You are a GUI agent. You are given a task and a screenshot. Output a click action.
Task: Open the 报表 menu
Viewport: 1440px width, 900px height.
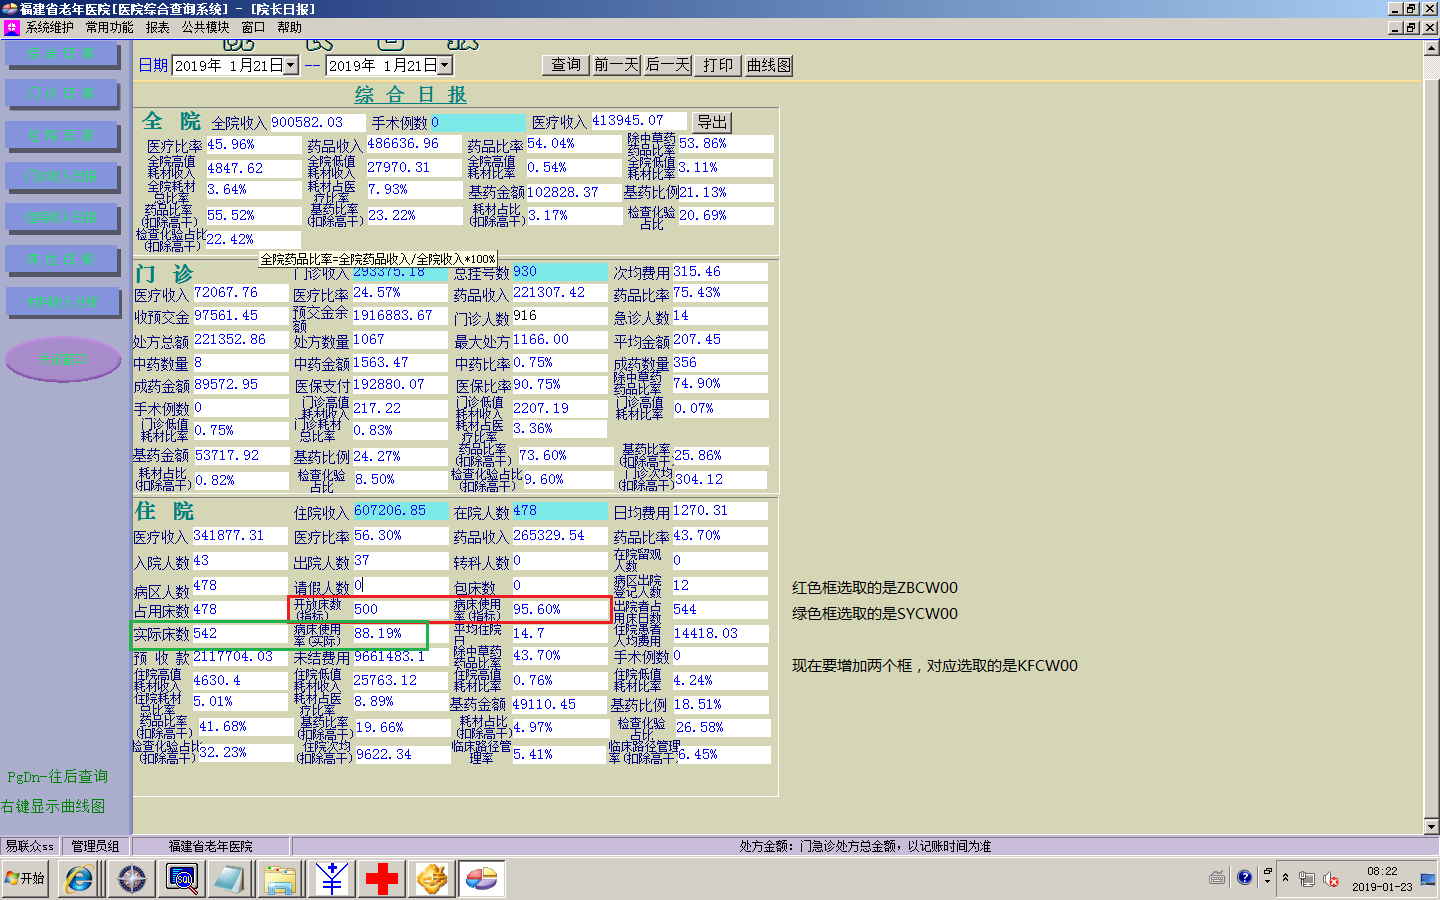[158, 28]
